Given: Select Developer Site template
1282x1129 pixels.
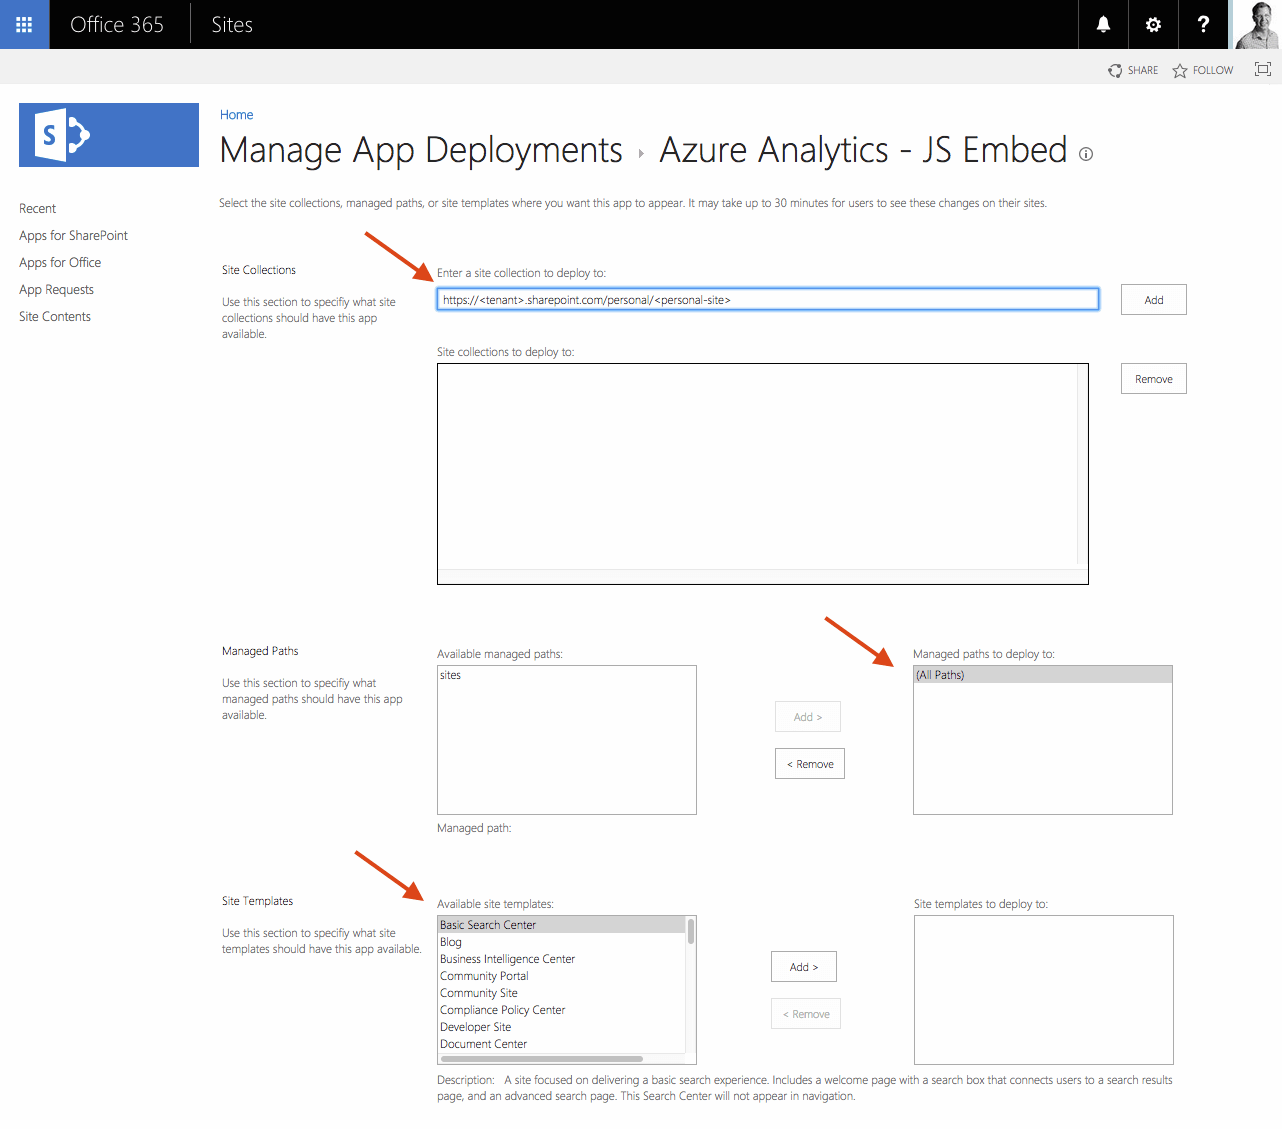Looking at the screenshot, I should click(x=562, y=1027).
